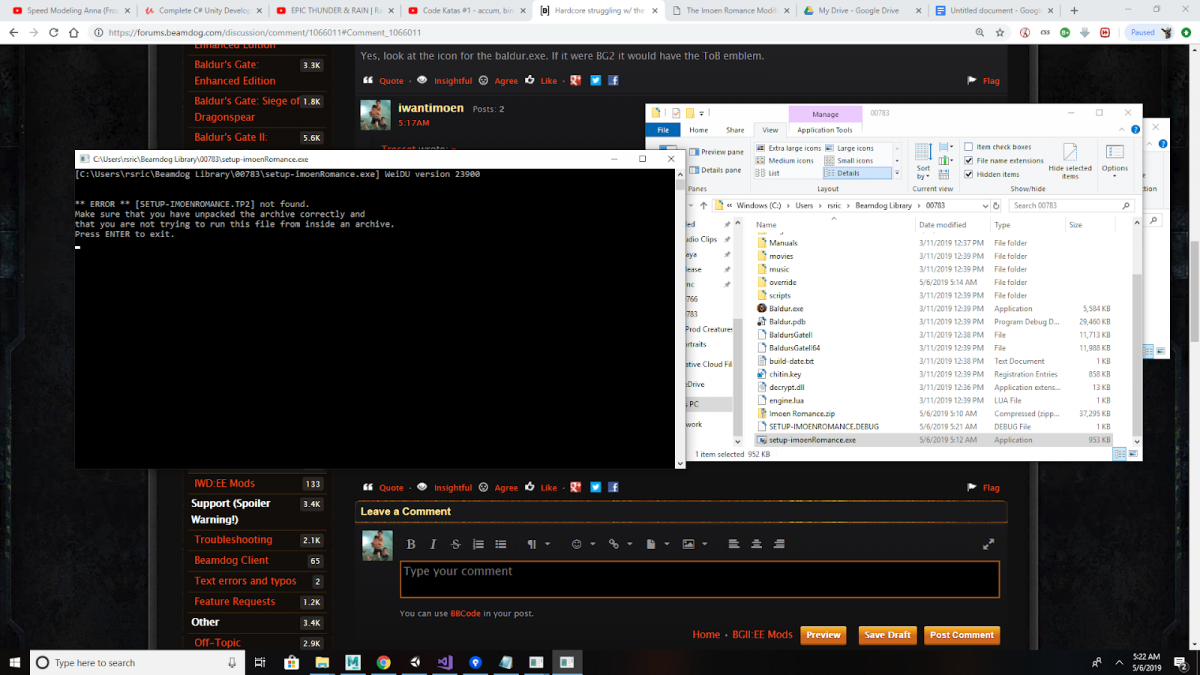Open the Options dropdown in Explorer ribbon
The image size is (1200, 675).
(x=1115, y=160)
